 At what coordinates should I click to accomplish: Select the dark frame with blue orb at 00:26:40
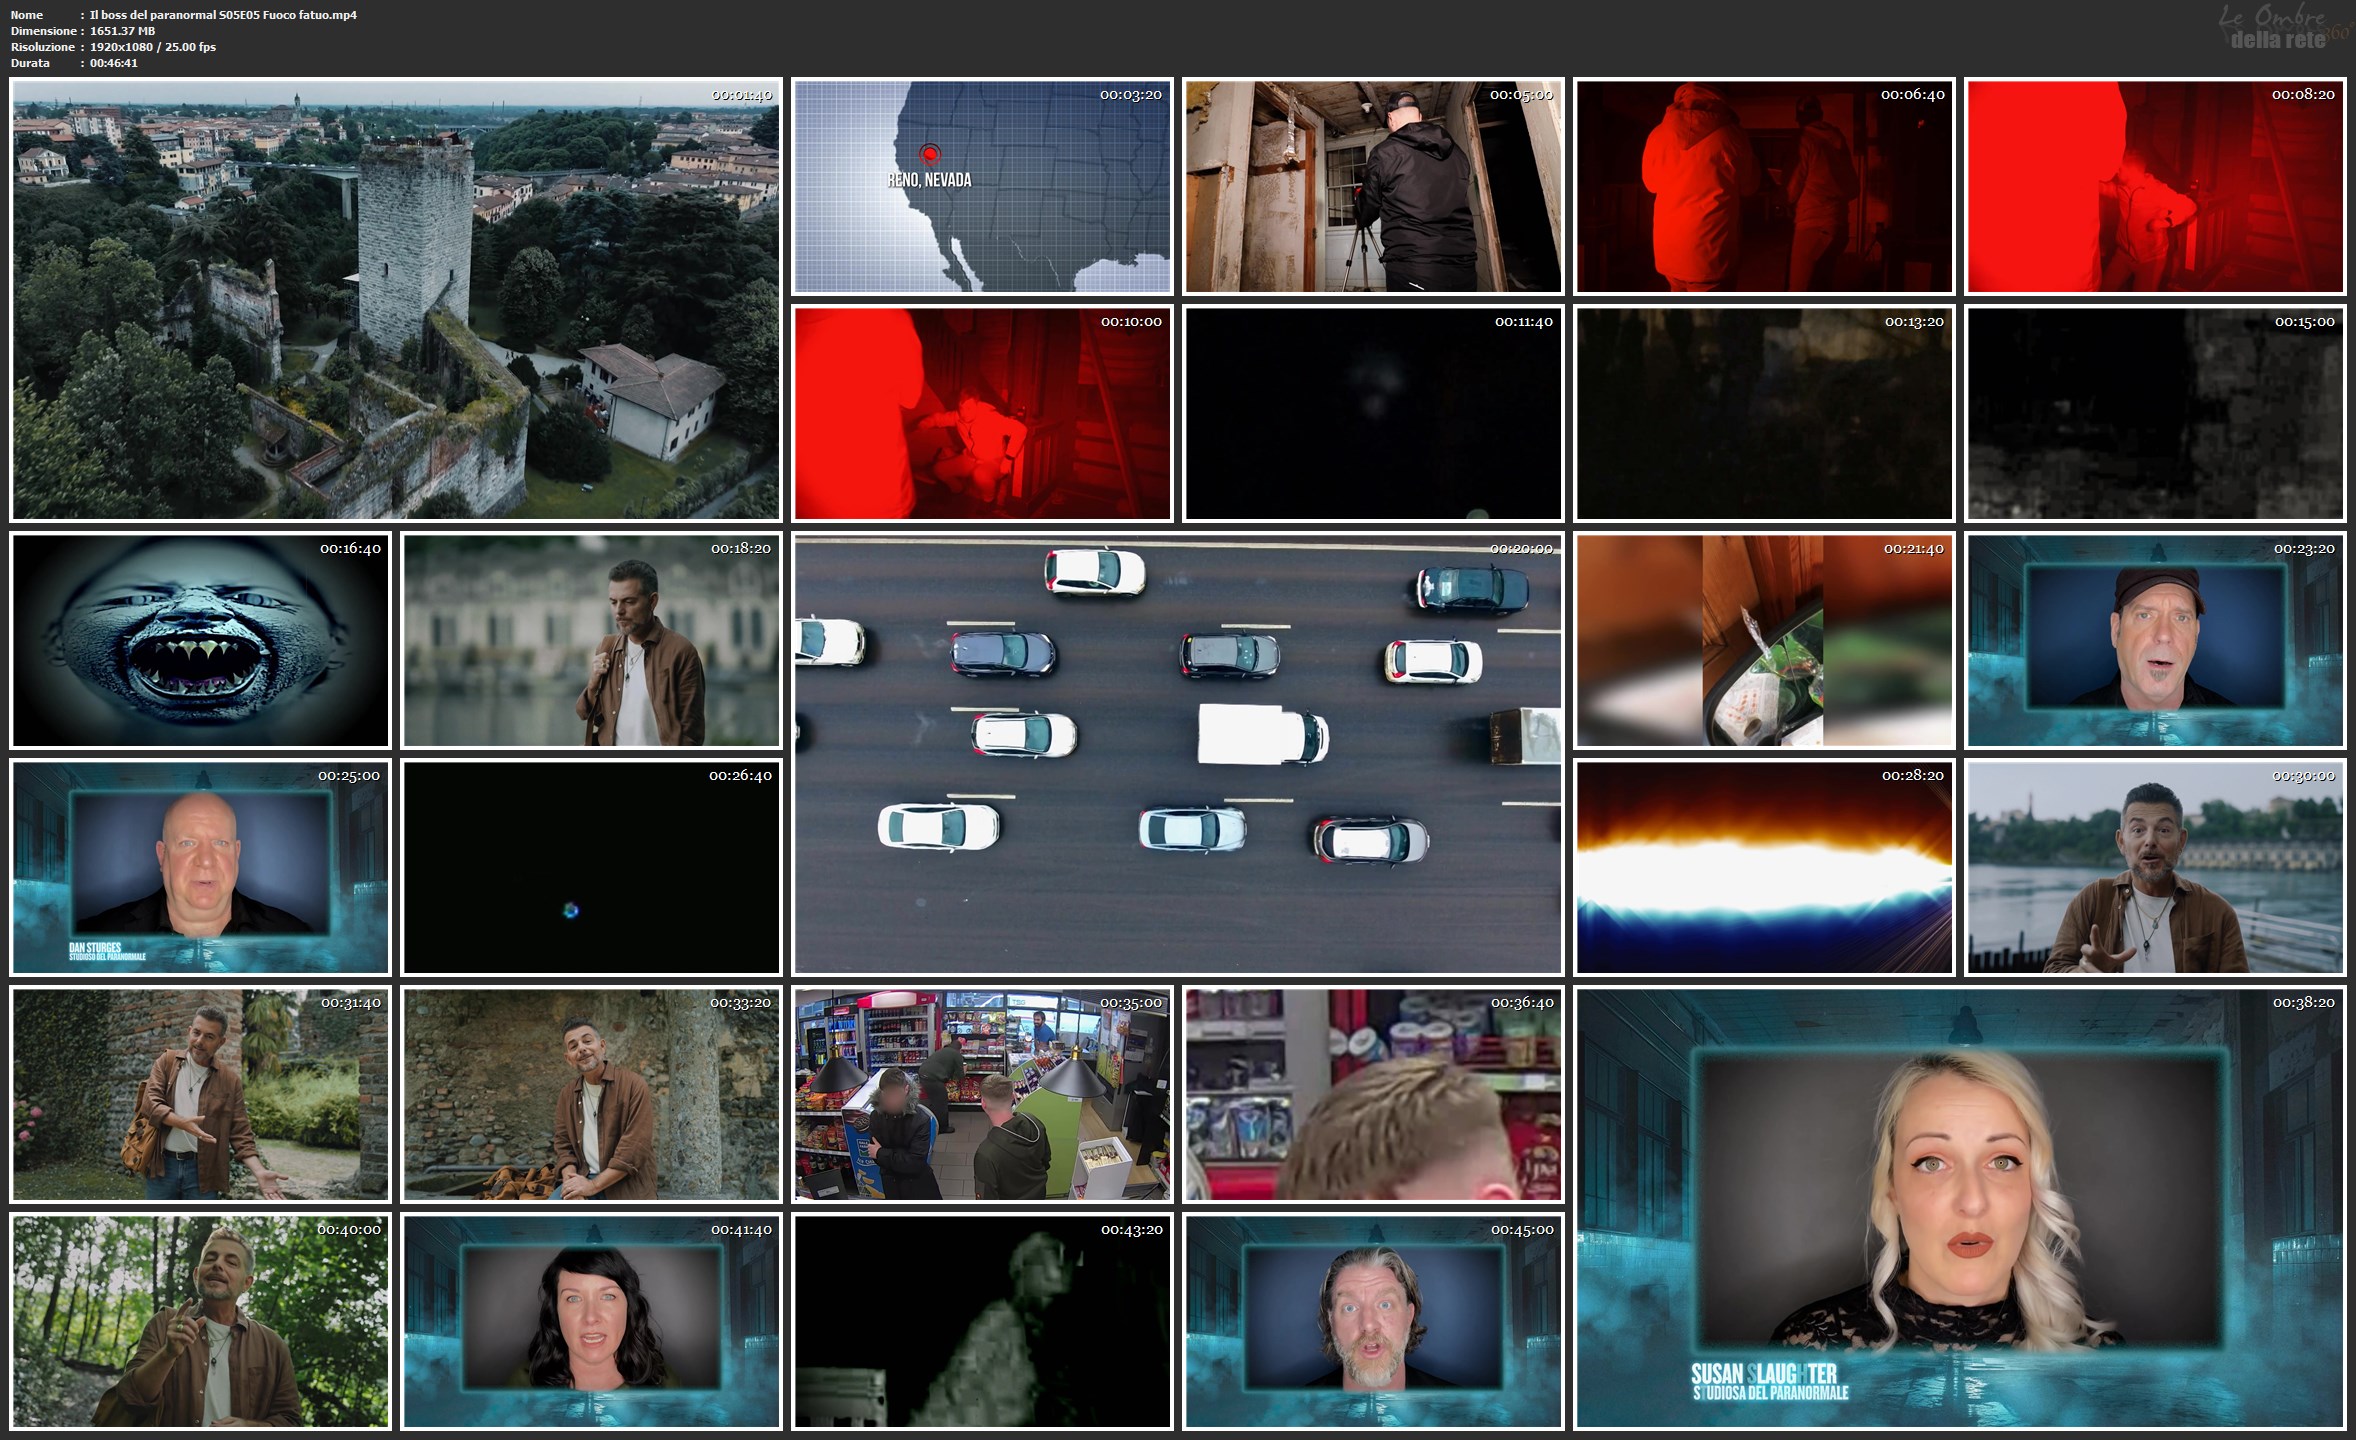tap(591, 867)
